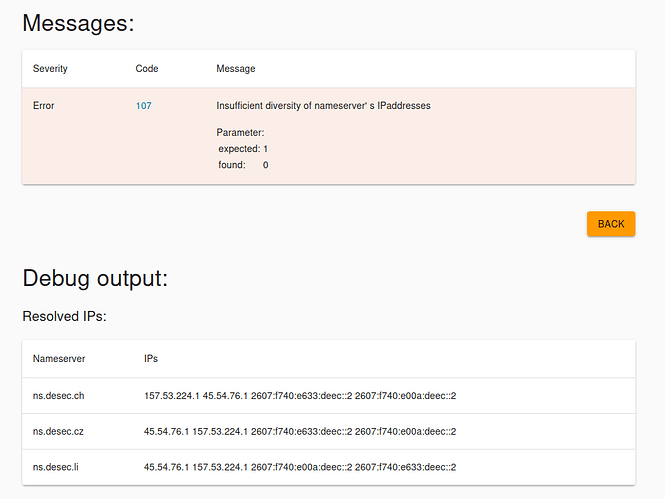Select the ns.desec.li nameserver cell
The height and width of the screenshot is (499, 665).
click(x=57, y=467)
